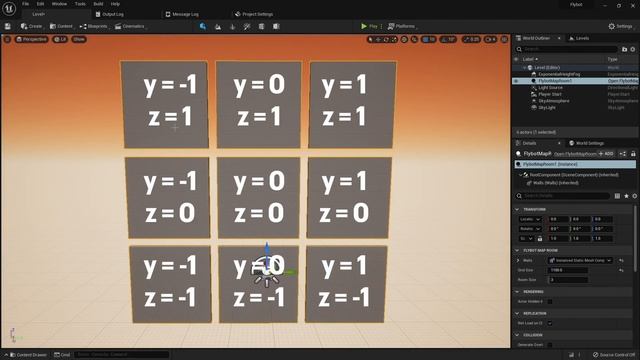
Task: Select the rotate gizmo tool in viewport
Action: [386, 40]
